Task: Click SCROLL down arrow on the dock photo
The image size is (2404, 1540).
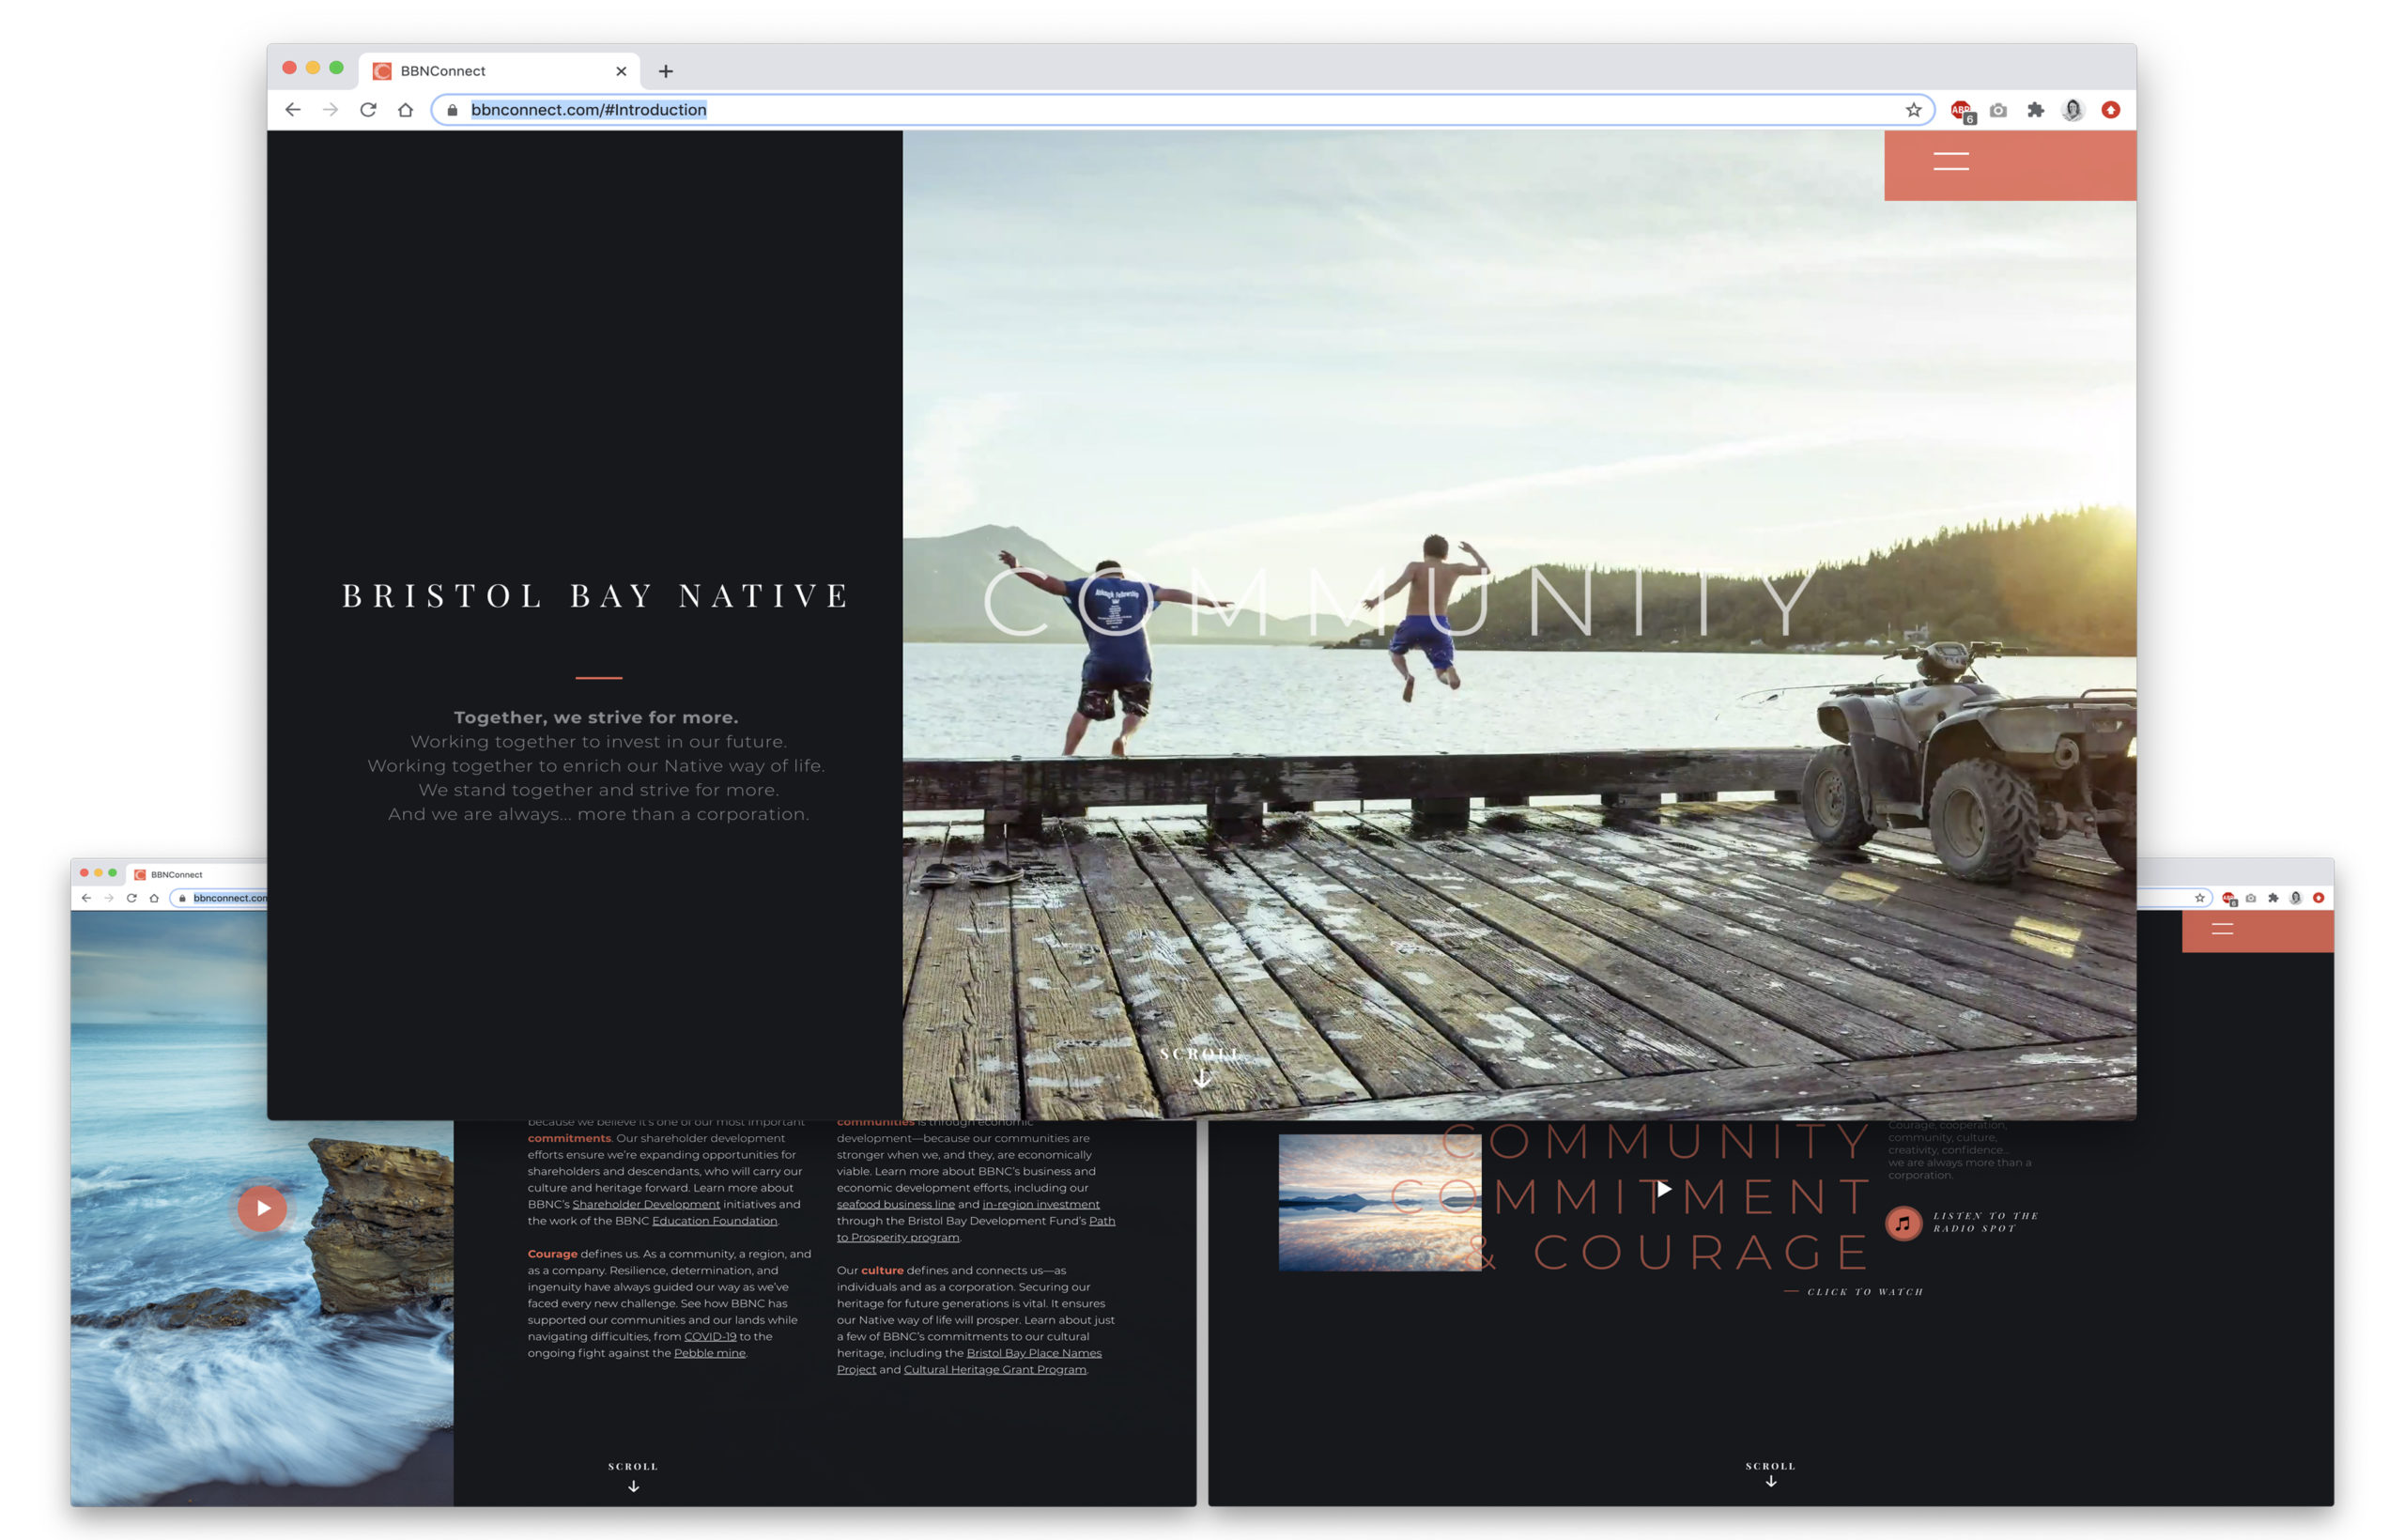Action: (1202, 1079)
